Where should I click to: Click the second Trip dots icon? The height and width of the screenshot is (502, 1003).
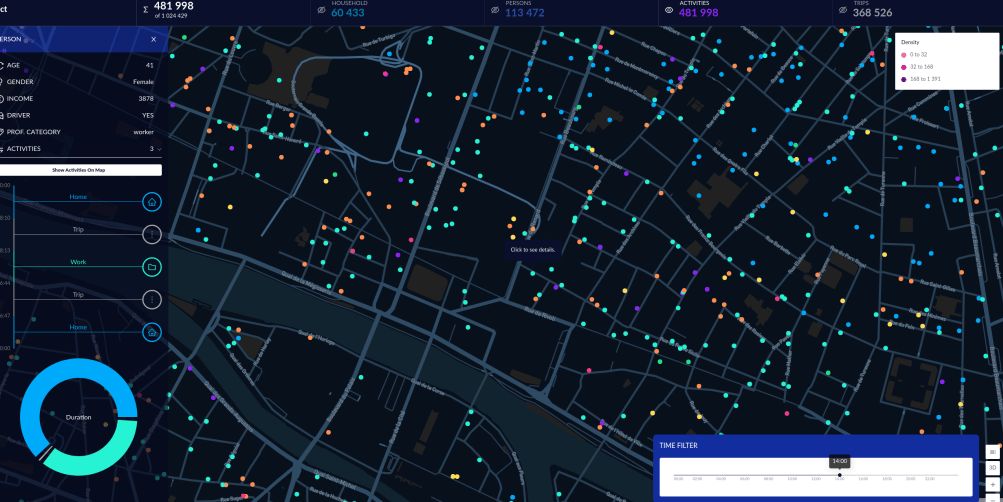[152, 299]
